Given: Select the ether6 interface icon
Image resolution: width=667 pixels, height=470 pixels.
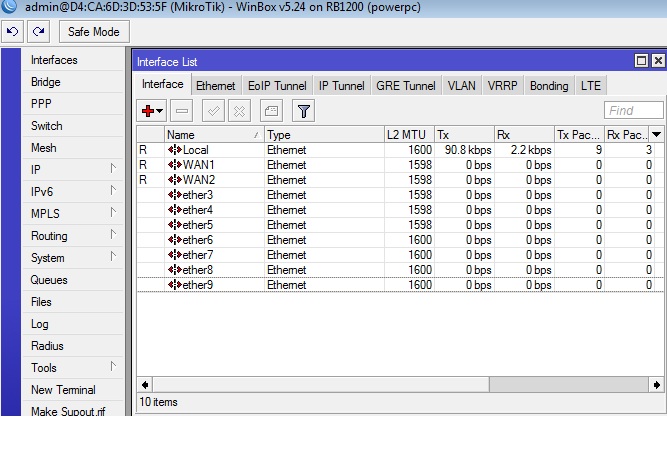Looking at the screenshot, I should tap(174, 240).
